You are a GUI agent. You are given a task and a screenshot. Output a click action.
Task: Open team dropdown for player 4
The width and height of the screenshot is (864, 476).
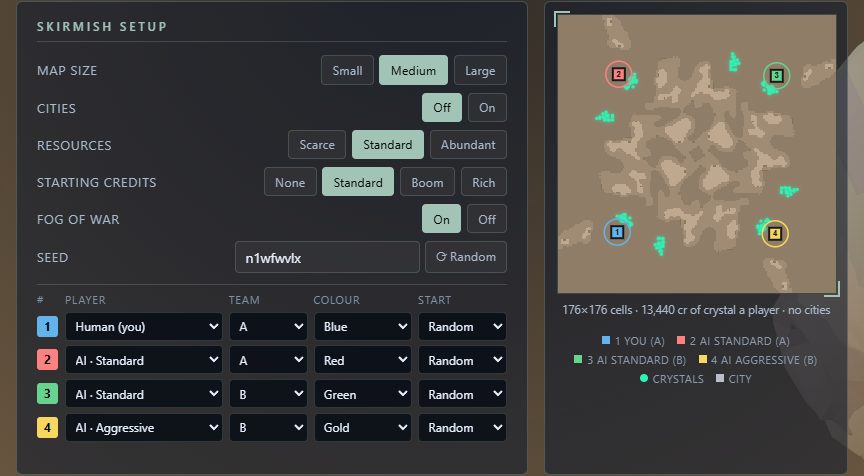[x=268, y=428]
